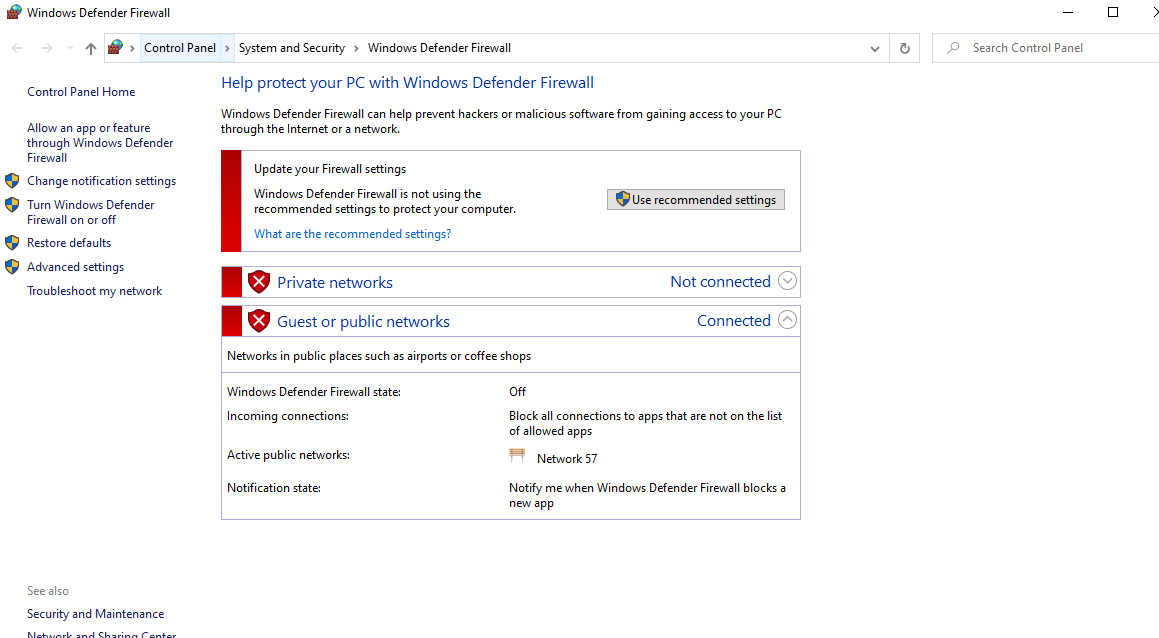Click red shield icon next to Private networks

point(259,282)
